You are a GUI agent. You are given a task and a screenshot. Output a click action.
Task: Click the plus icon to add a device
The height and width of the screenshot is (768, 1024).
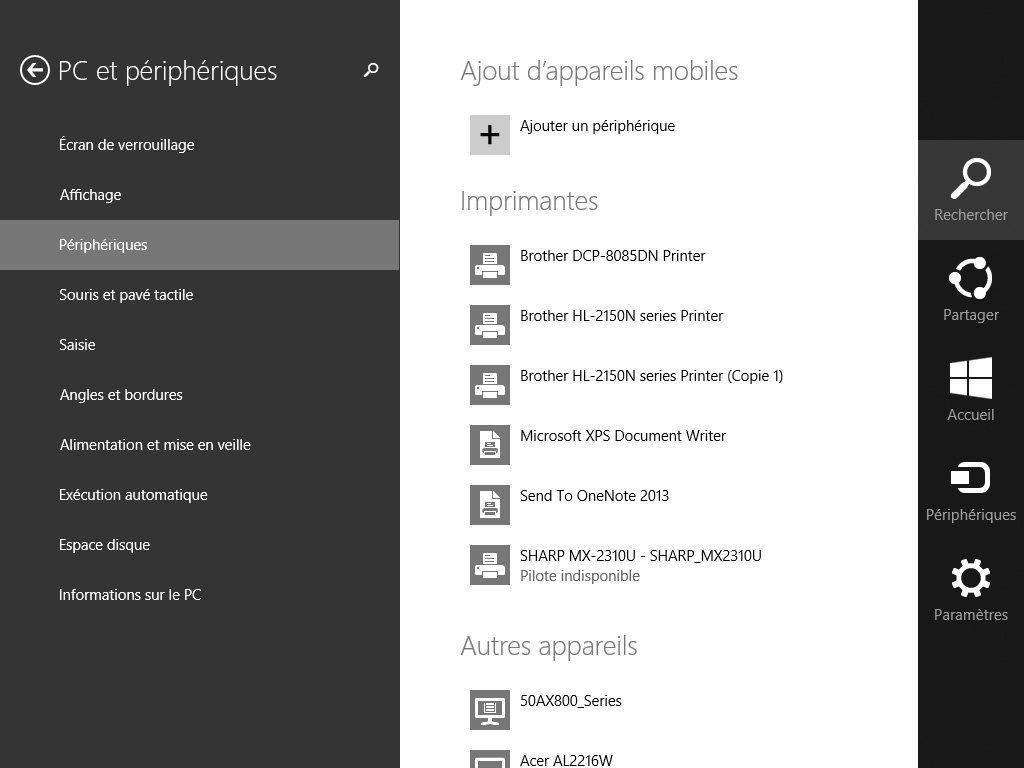490,135
